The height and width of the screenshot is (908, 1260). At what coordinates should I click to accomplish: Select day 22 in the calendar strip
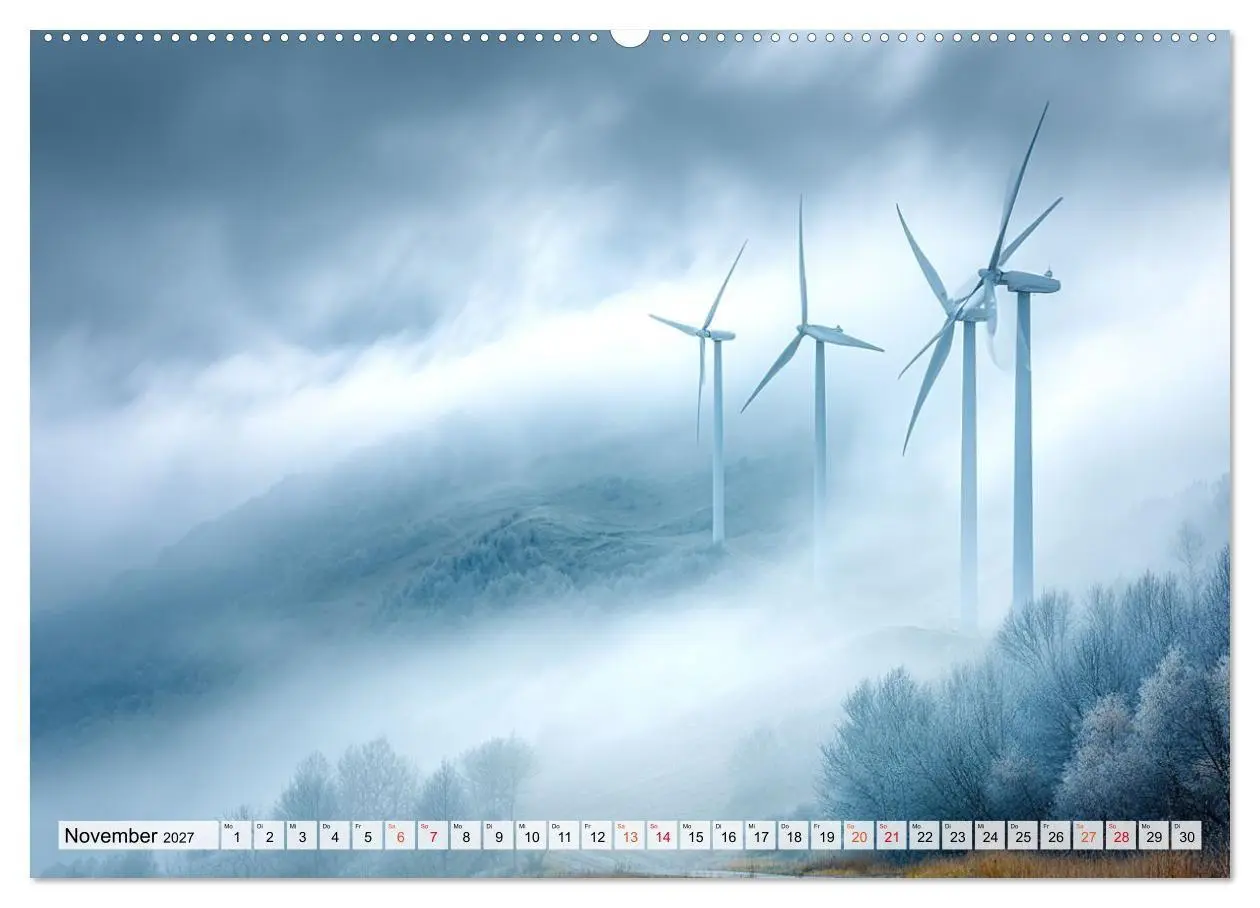[x=925, y=836]
